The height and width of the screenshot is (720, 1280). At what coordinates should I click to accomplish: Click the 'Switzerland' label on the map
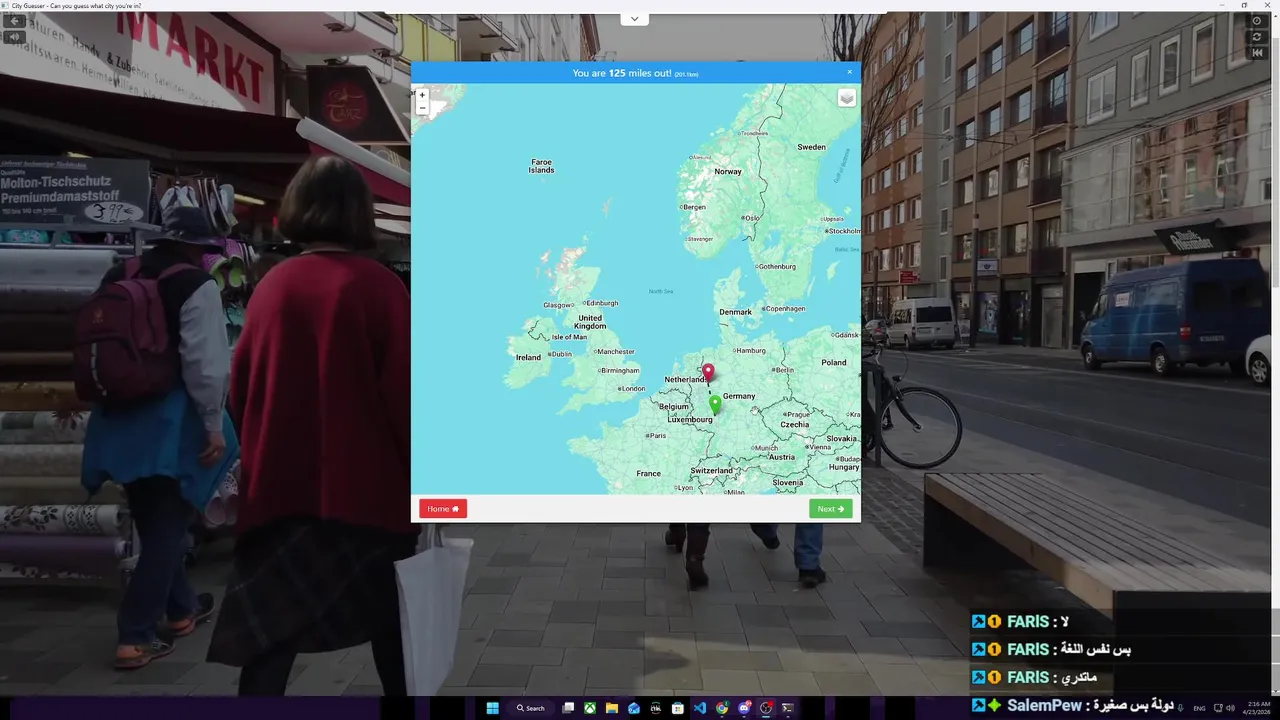pos(712,470)
